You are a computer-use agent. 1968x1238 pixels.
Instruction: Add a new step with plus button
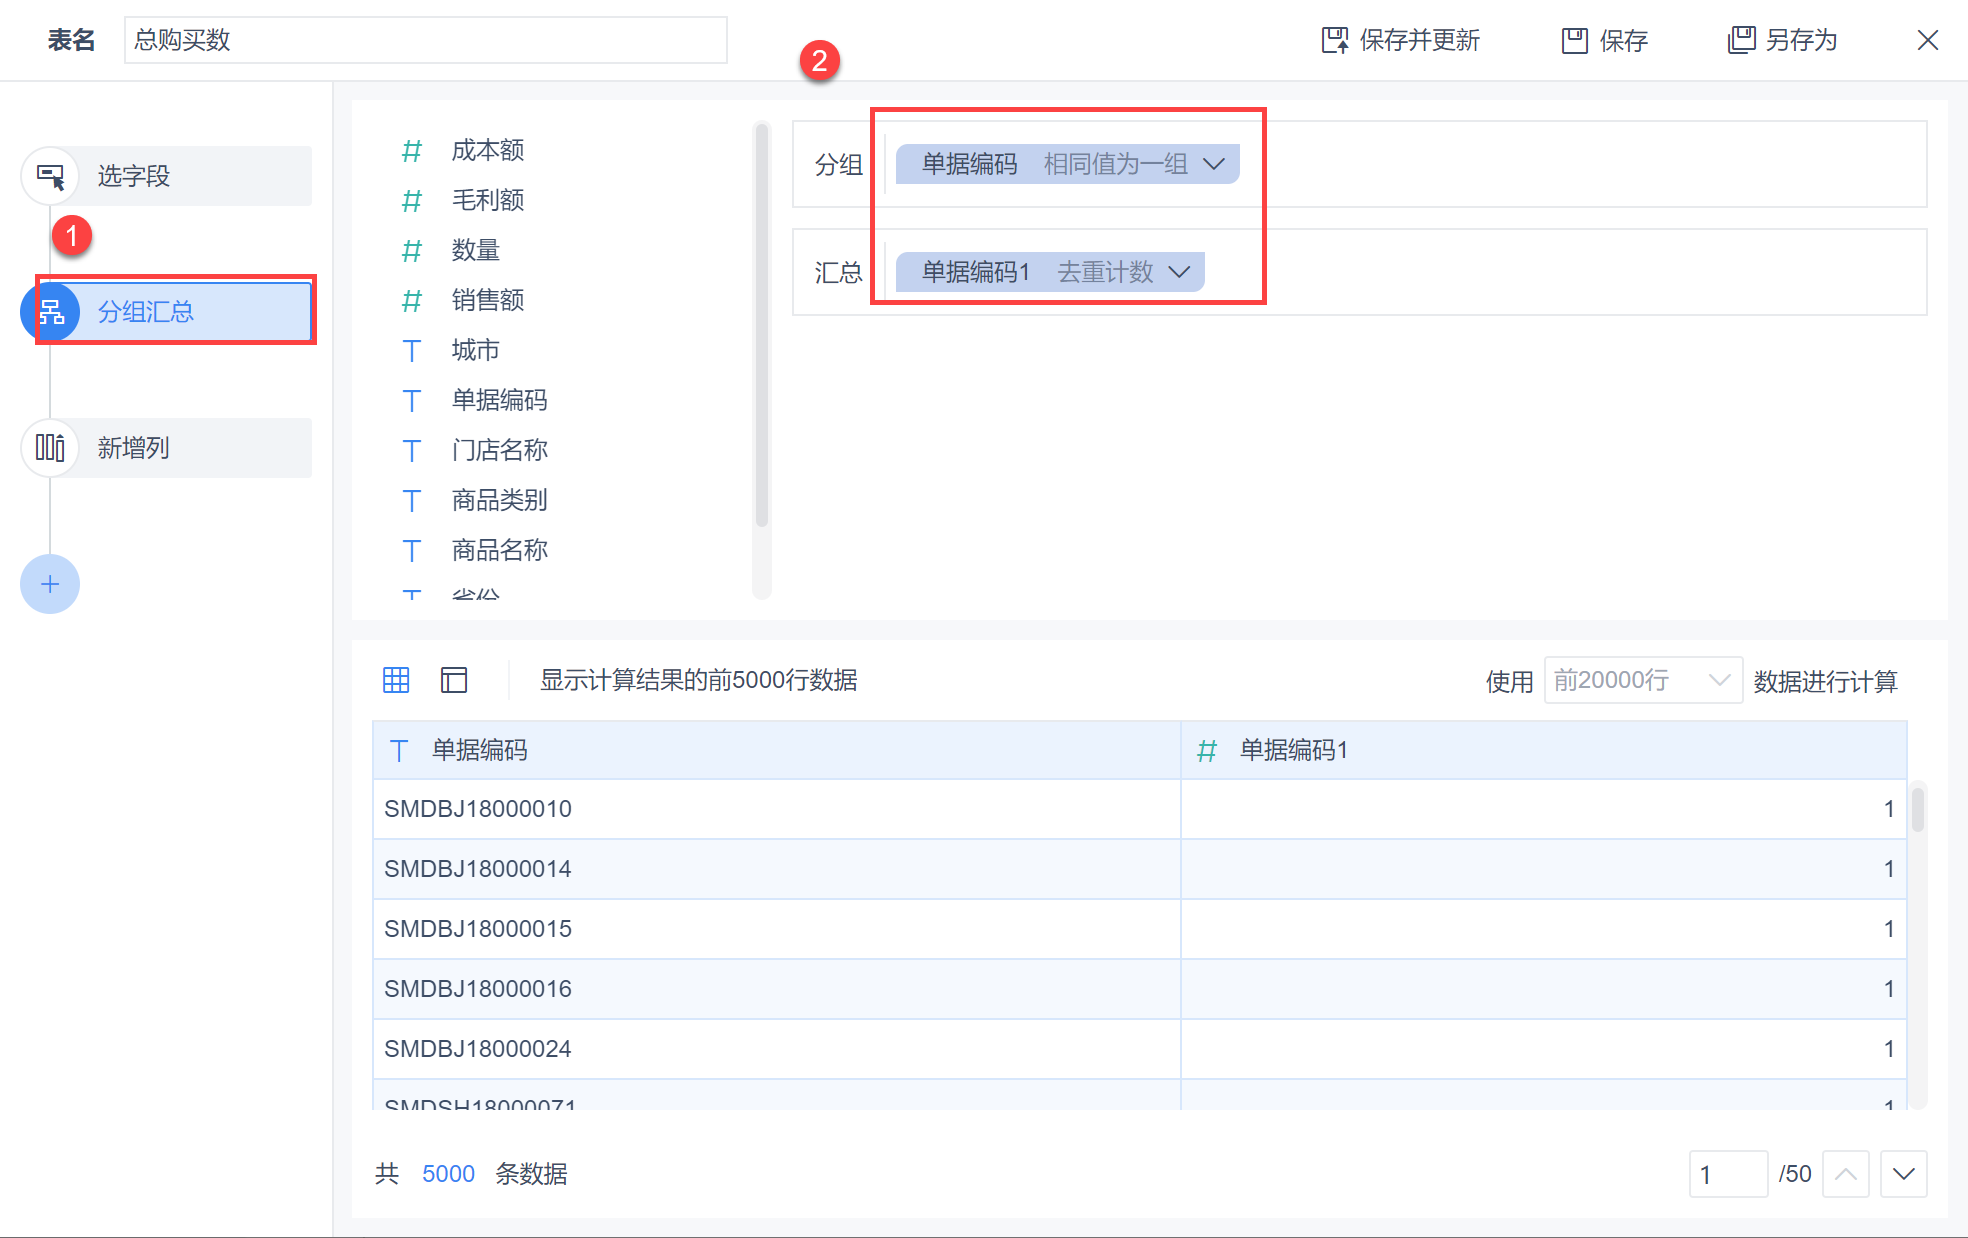click(x=50, y=584)
